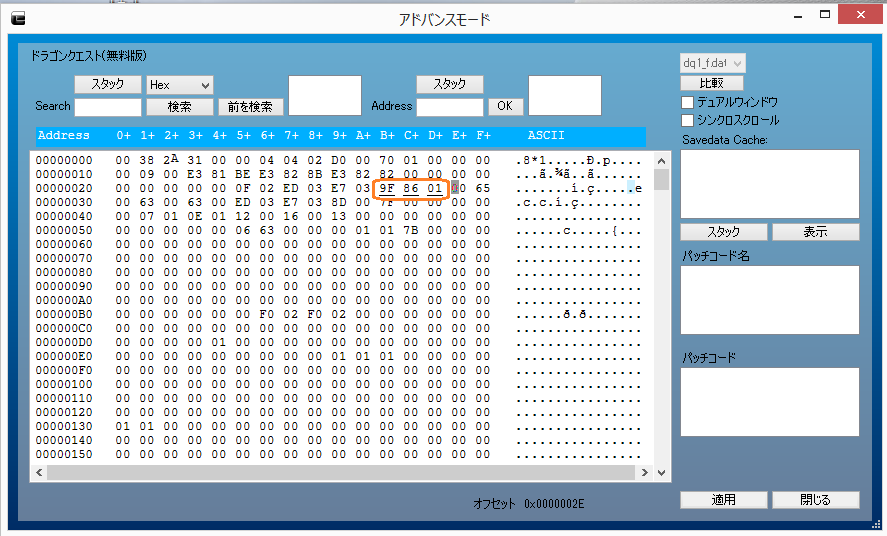Toggle the シンクロスクロール checkbox
This screenshot has width=887, height=536.
coord(687,120)
